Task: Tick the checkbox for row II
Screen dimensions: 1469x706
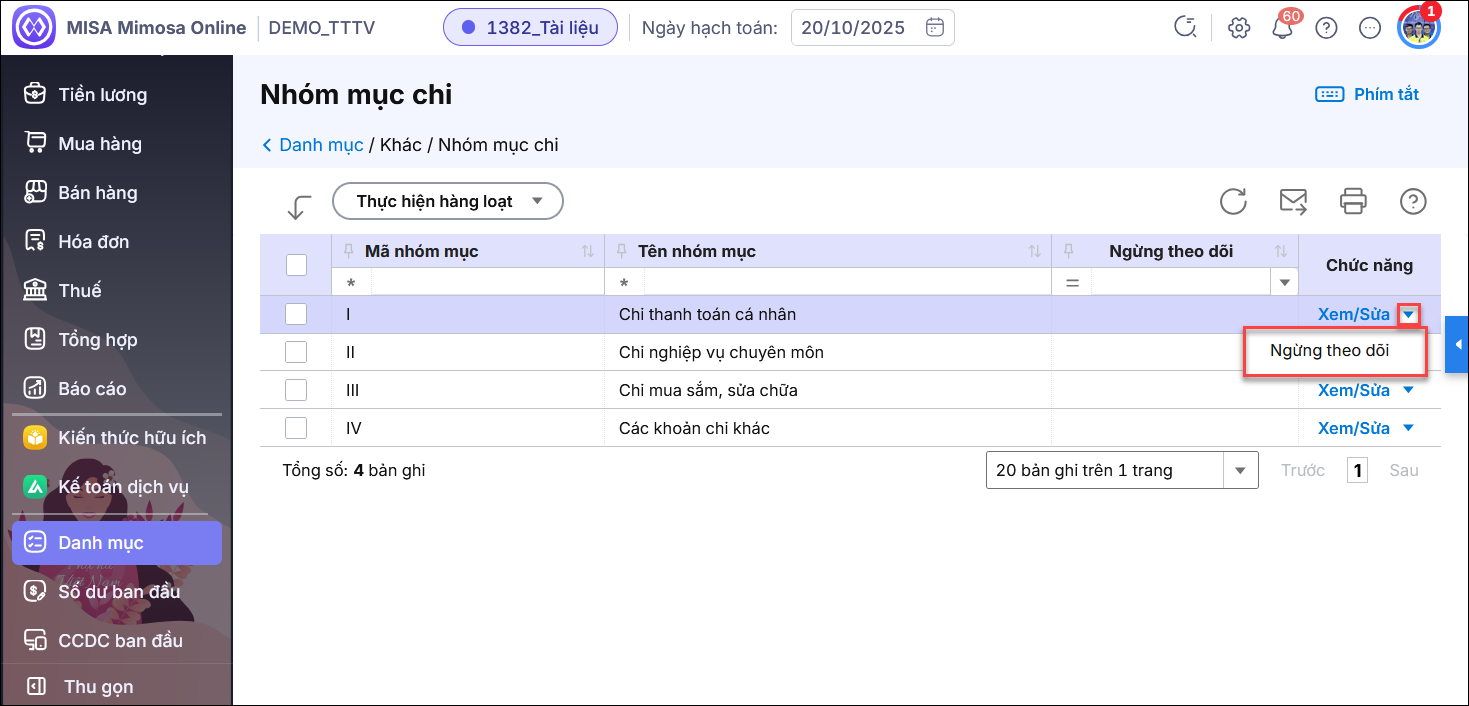Action: click(x=296, y=352)
